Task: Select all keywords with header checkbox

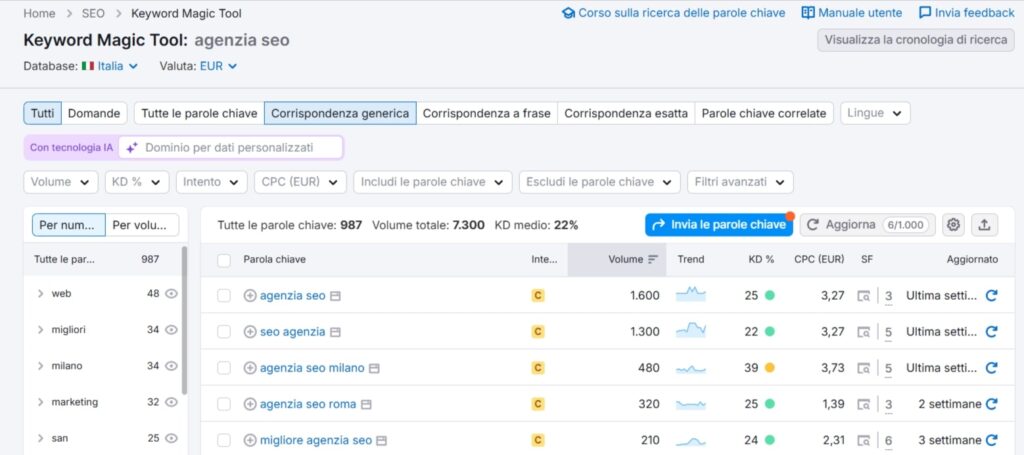Action: click(x=224, y=260)
